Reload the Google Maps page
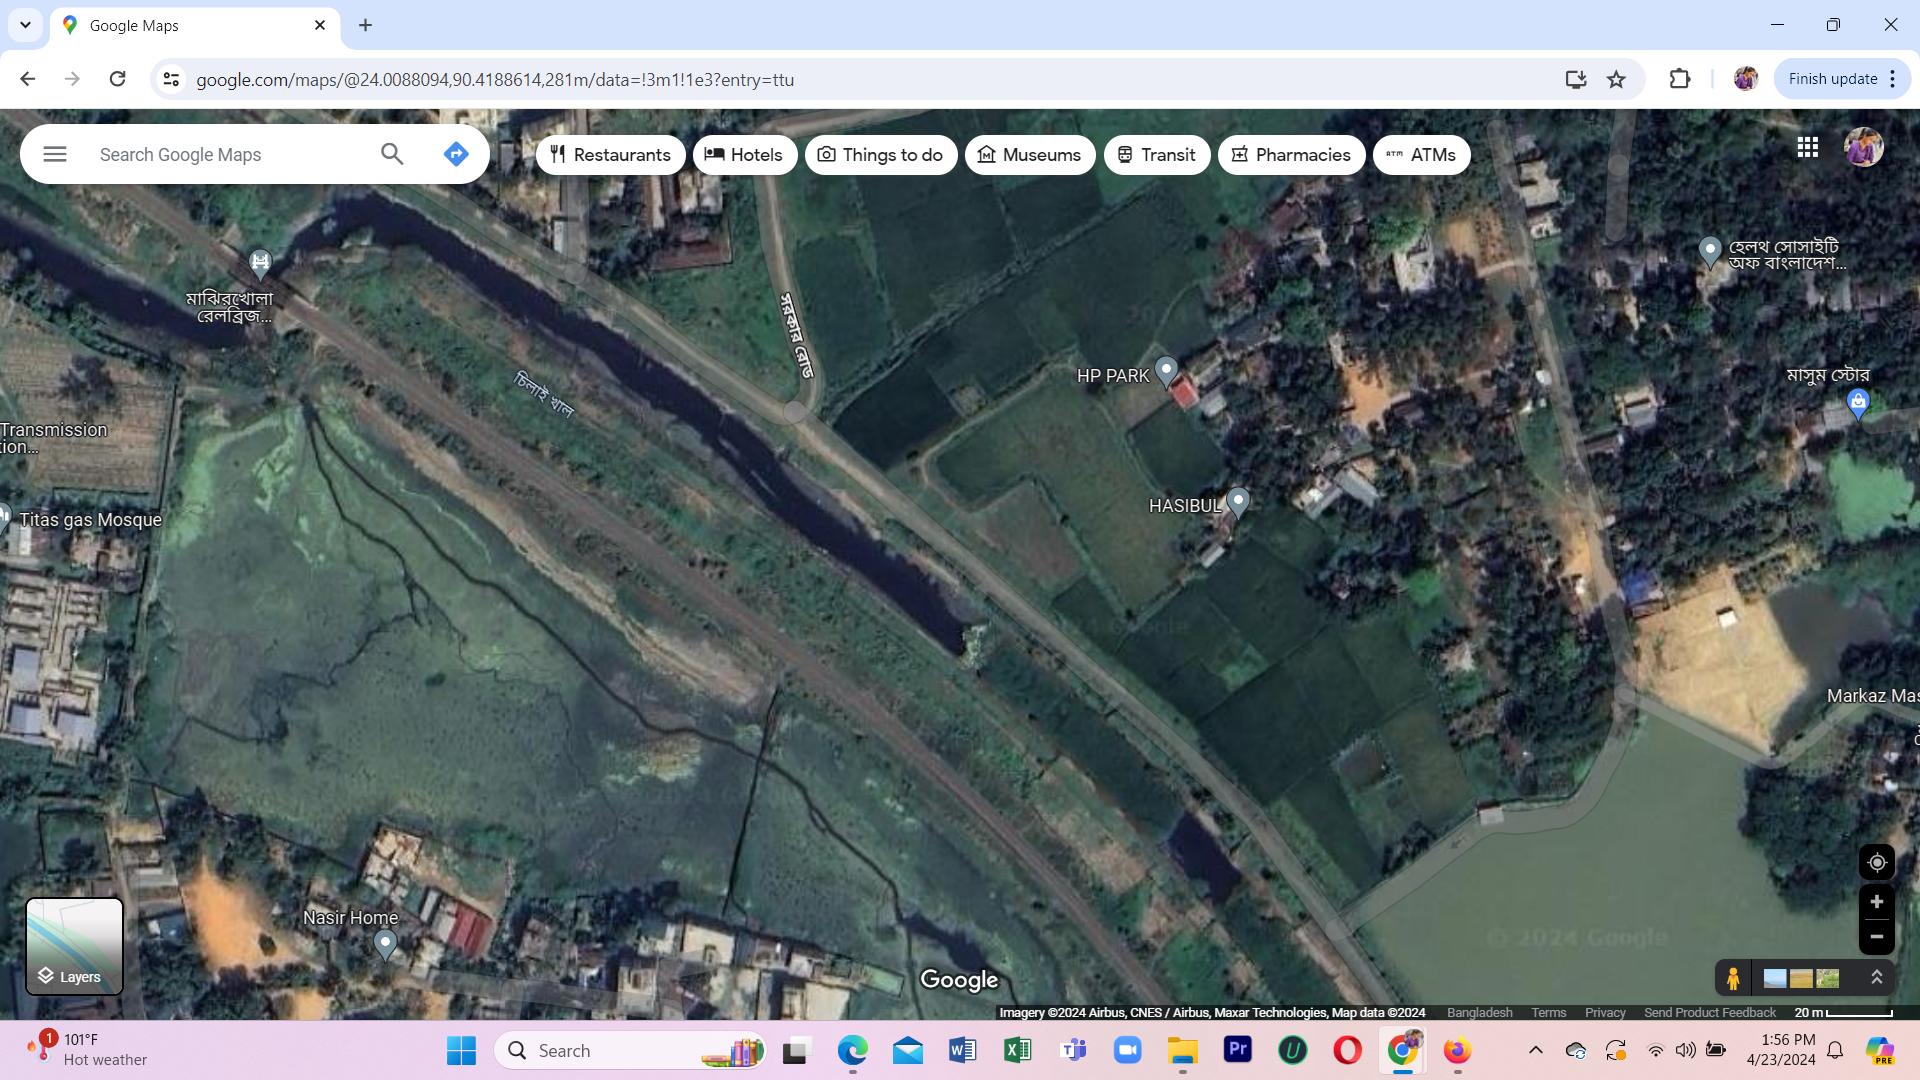 pos(117,79)
